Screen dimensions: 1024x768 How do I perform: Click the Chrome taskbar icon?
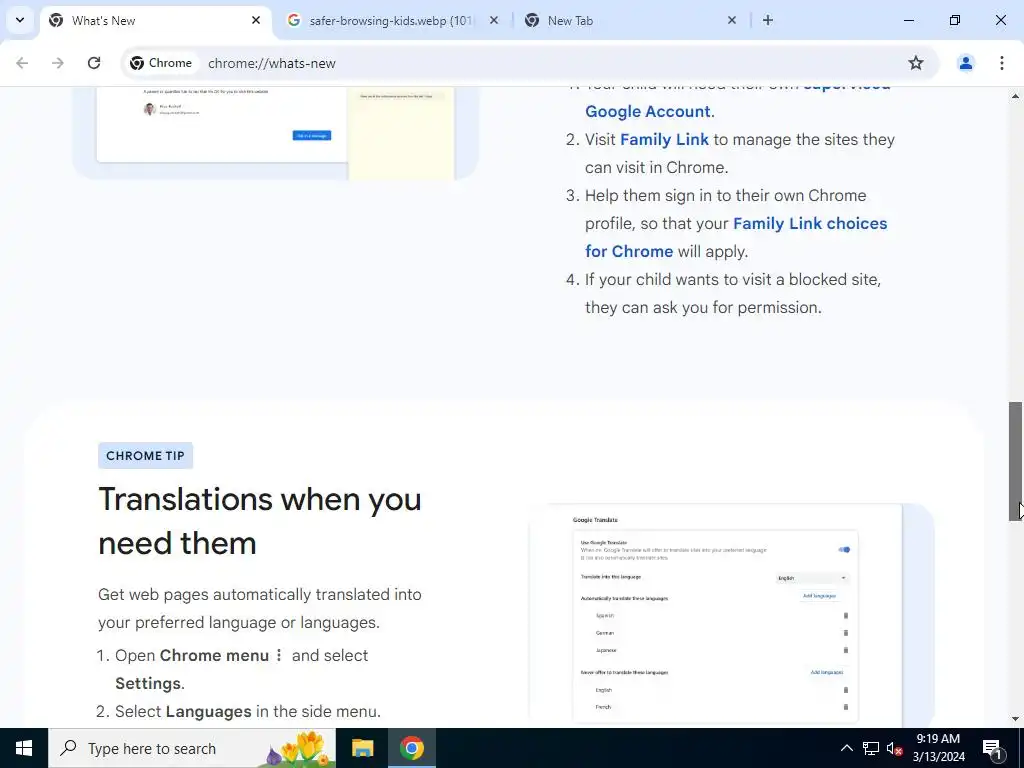point(412,748)
